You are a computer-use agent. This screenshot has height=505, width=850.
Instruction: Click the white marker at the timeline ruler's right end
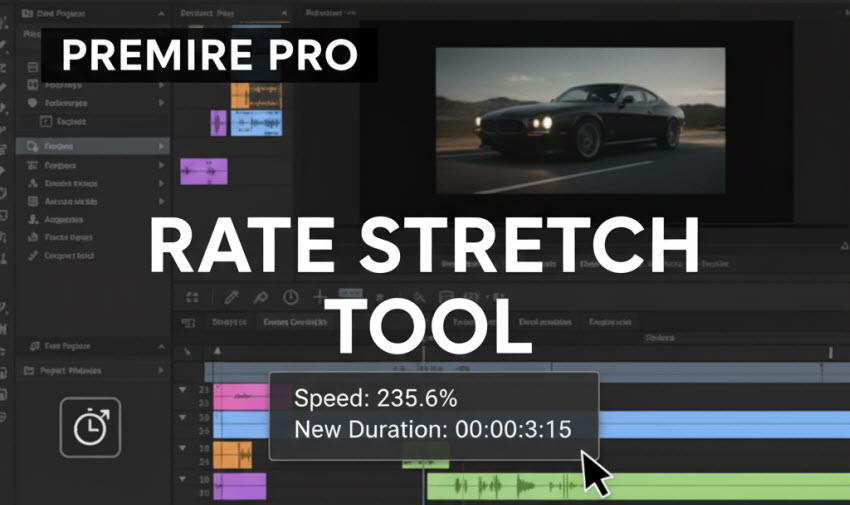tap(830, 353)
